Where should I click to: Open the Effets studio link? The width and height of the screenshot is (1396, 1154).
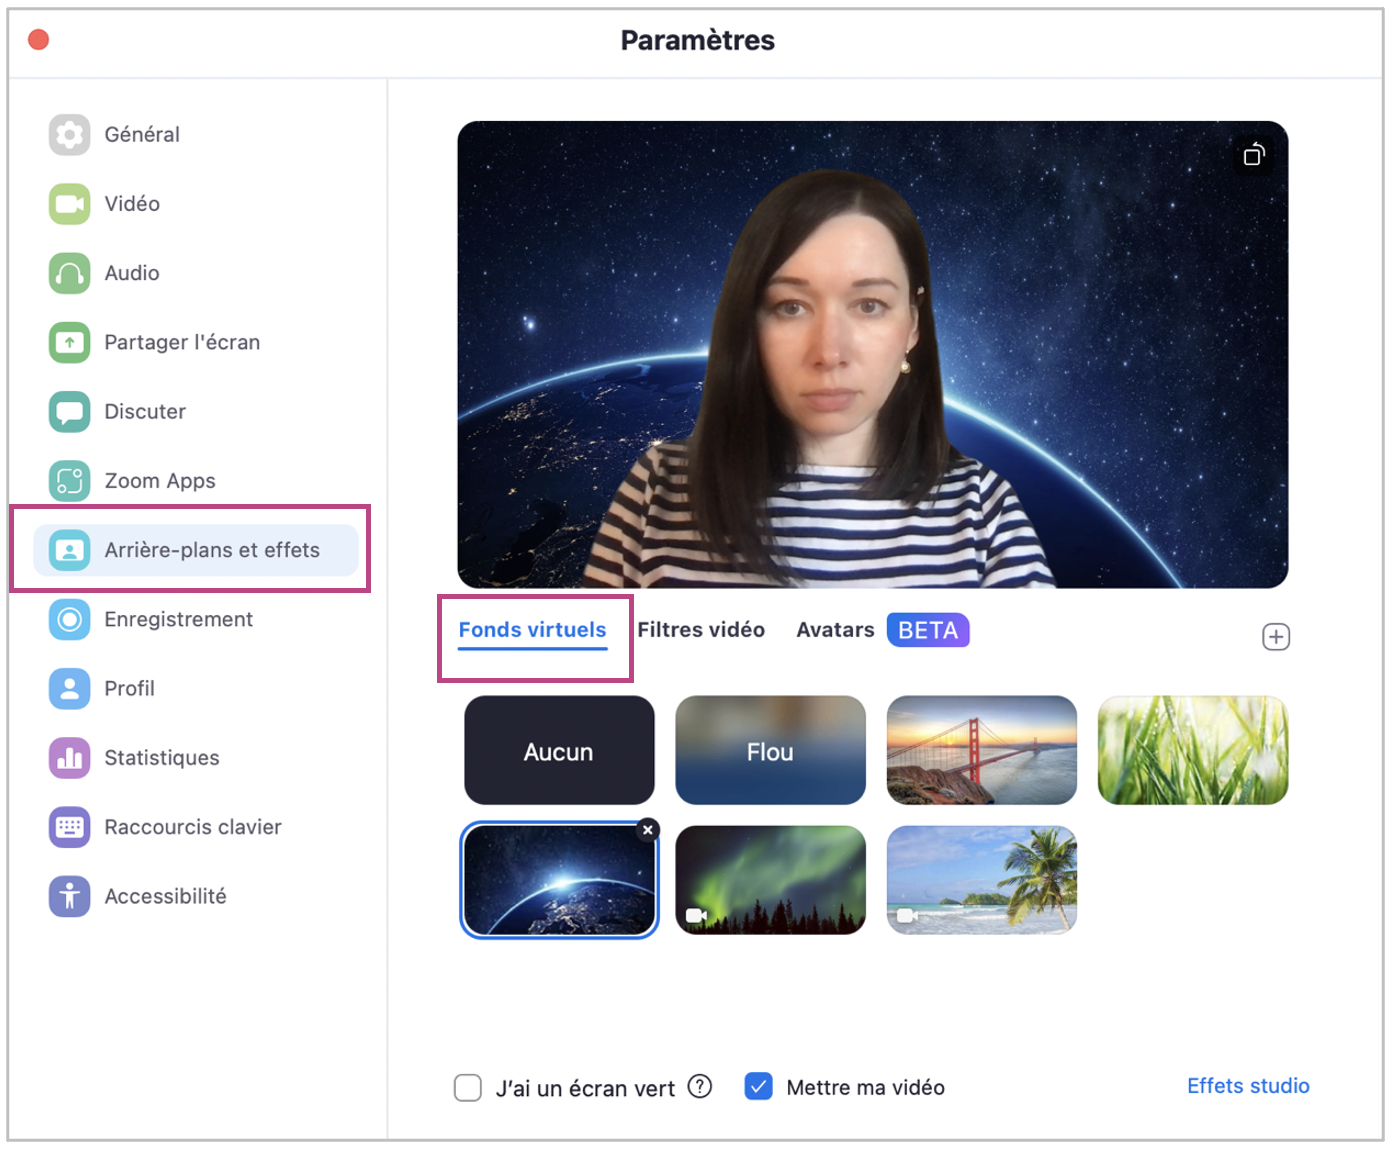click(x=1247, y=1086)
